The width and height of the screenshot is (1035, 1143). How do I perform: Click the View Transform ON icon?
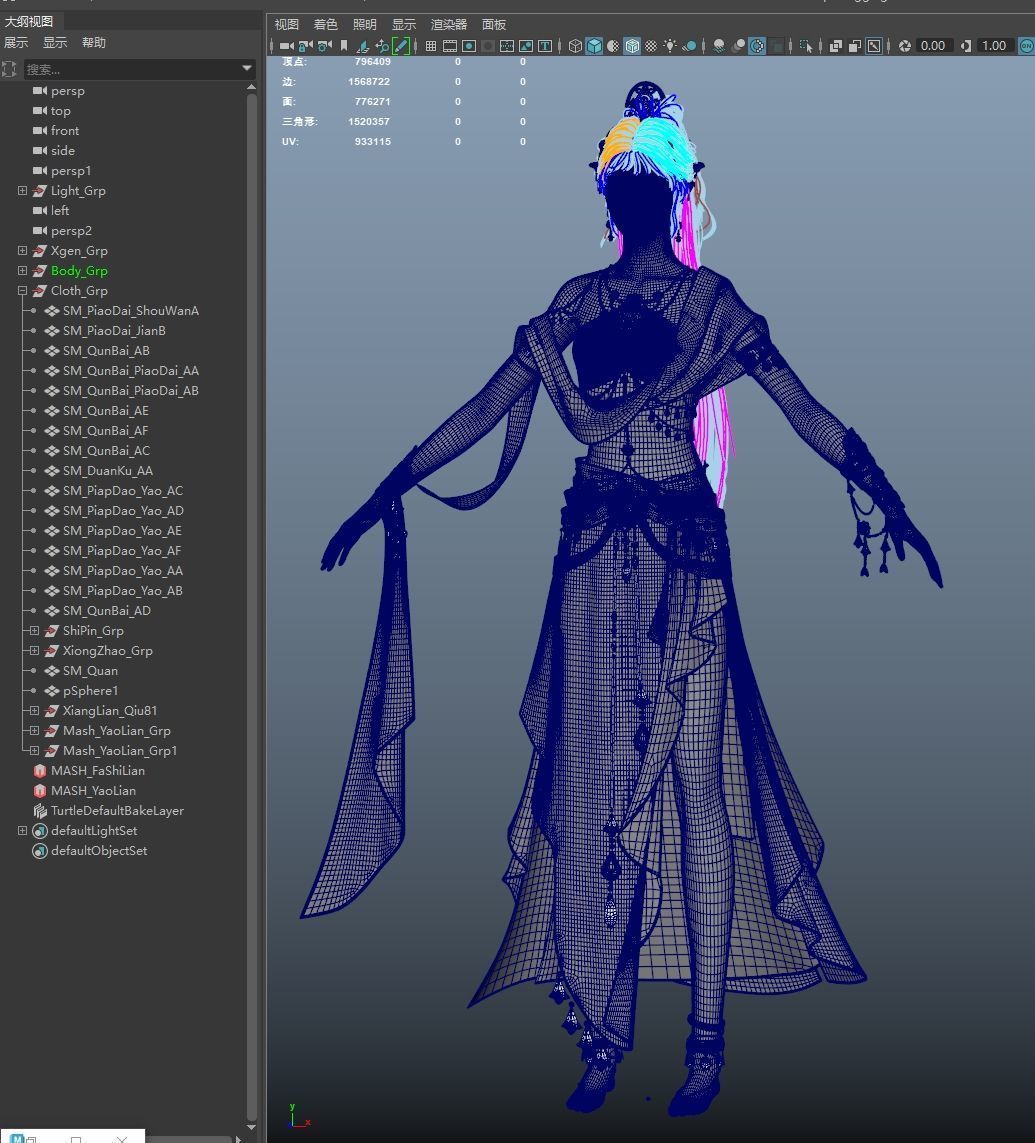[x=1026, y=46]
